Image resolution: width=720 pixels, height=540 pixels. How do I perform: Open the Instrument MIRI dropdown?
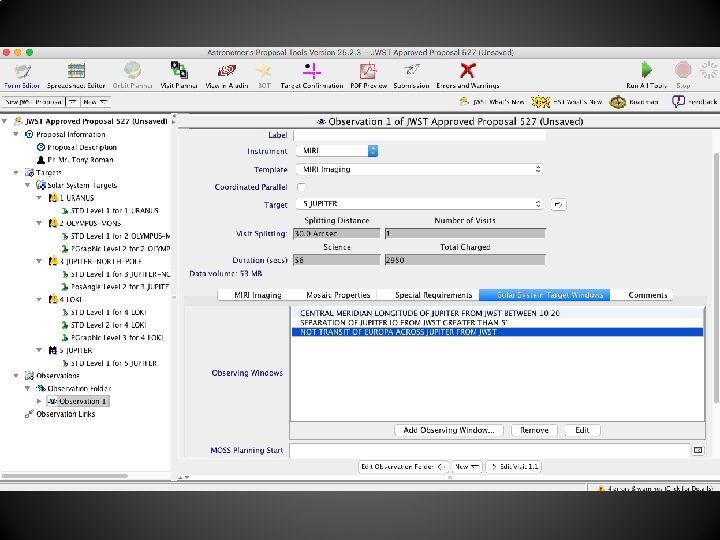[x=337, y=151]
